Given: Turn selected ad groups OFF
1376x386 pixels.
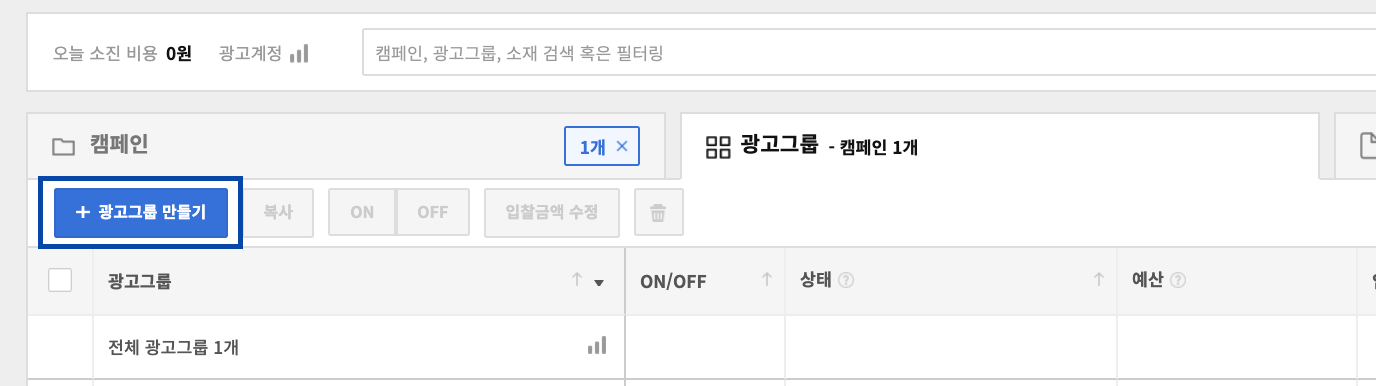Looking at the screenshot, I should point(432,212).
